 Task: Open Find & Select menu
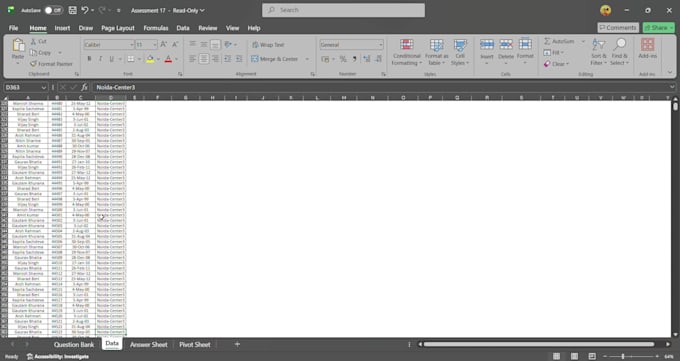pyautogui.click(x=619, y=52)
